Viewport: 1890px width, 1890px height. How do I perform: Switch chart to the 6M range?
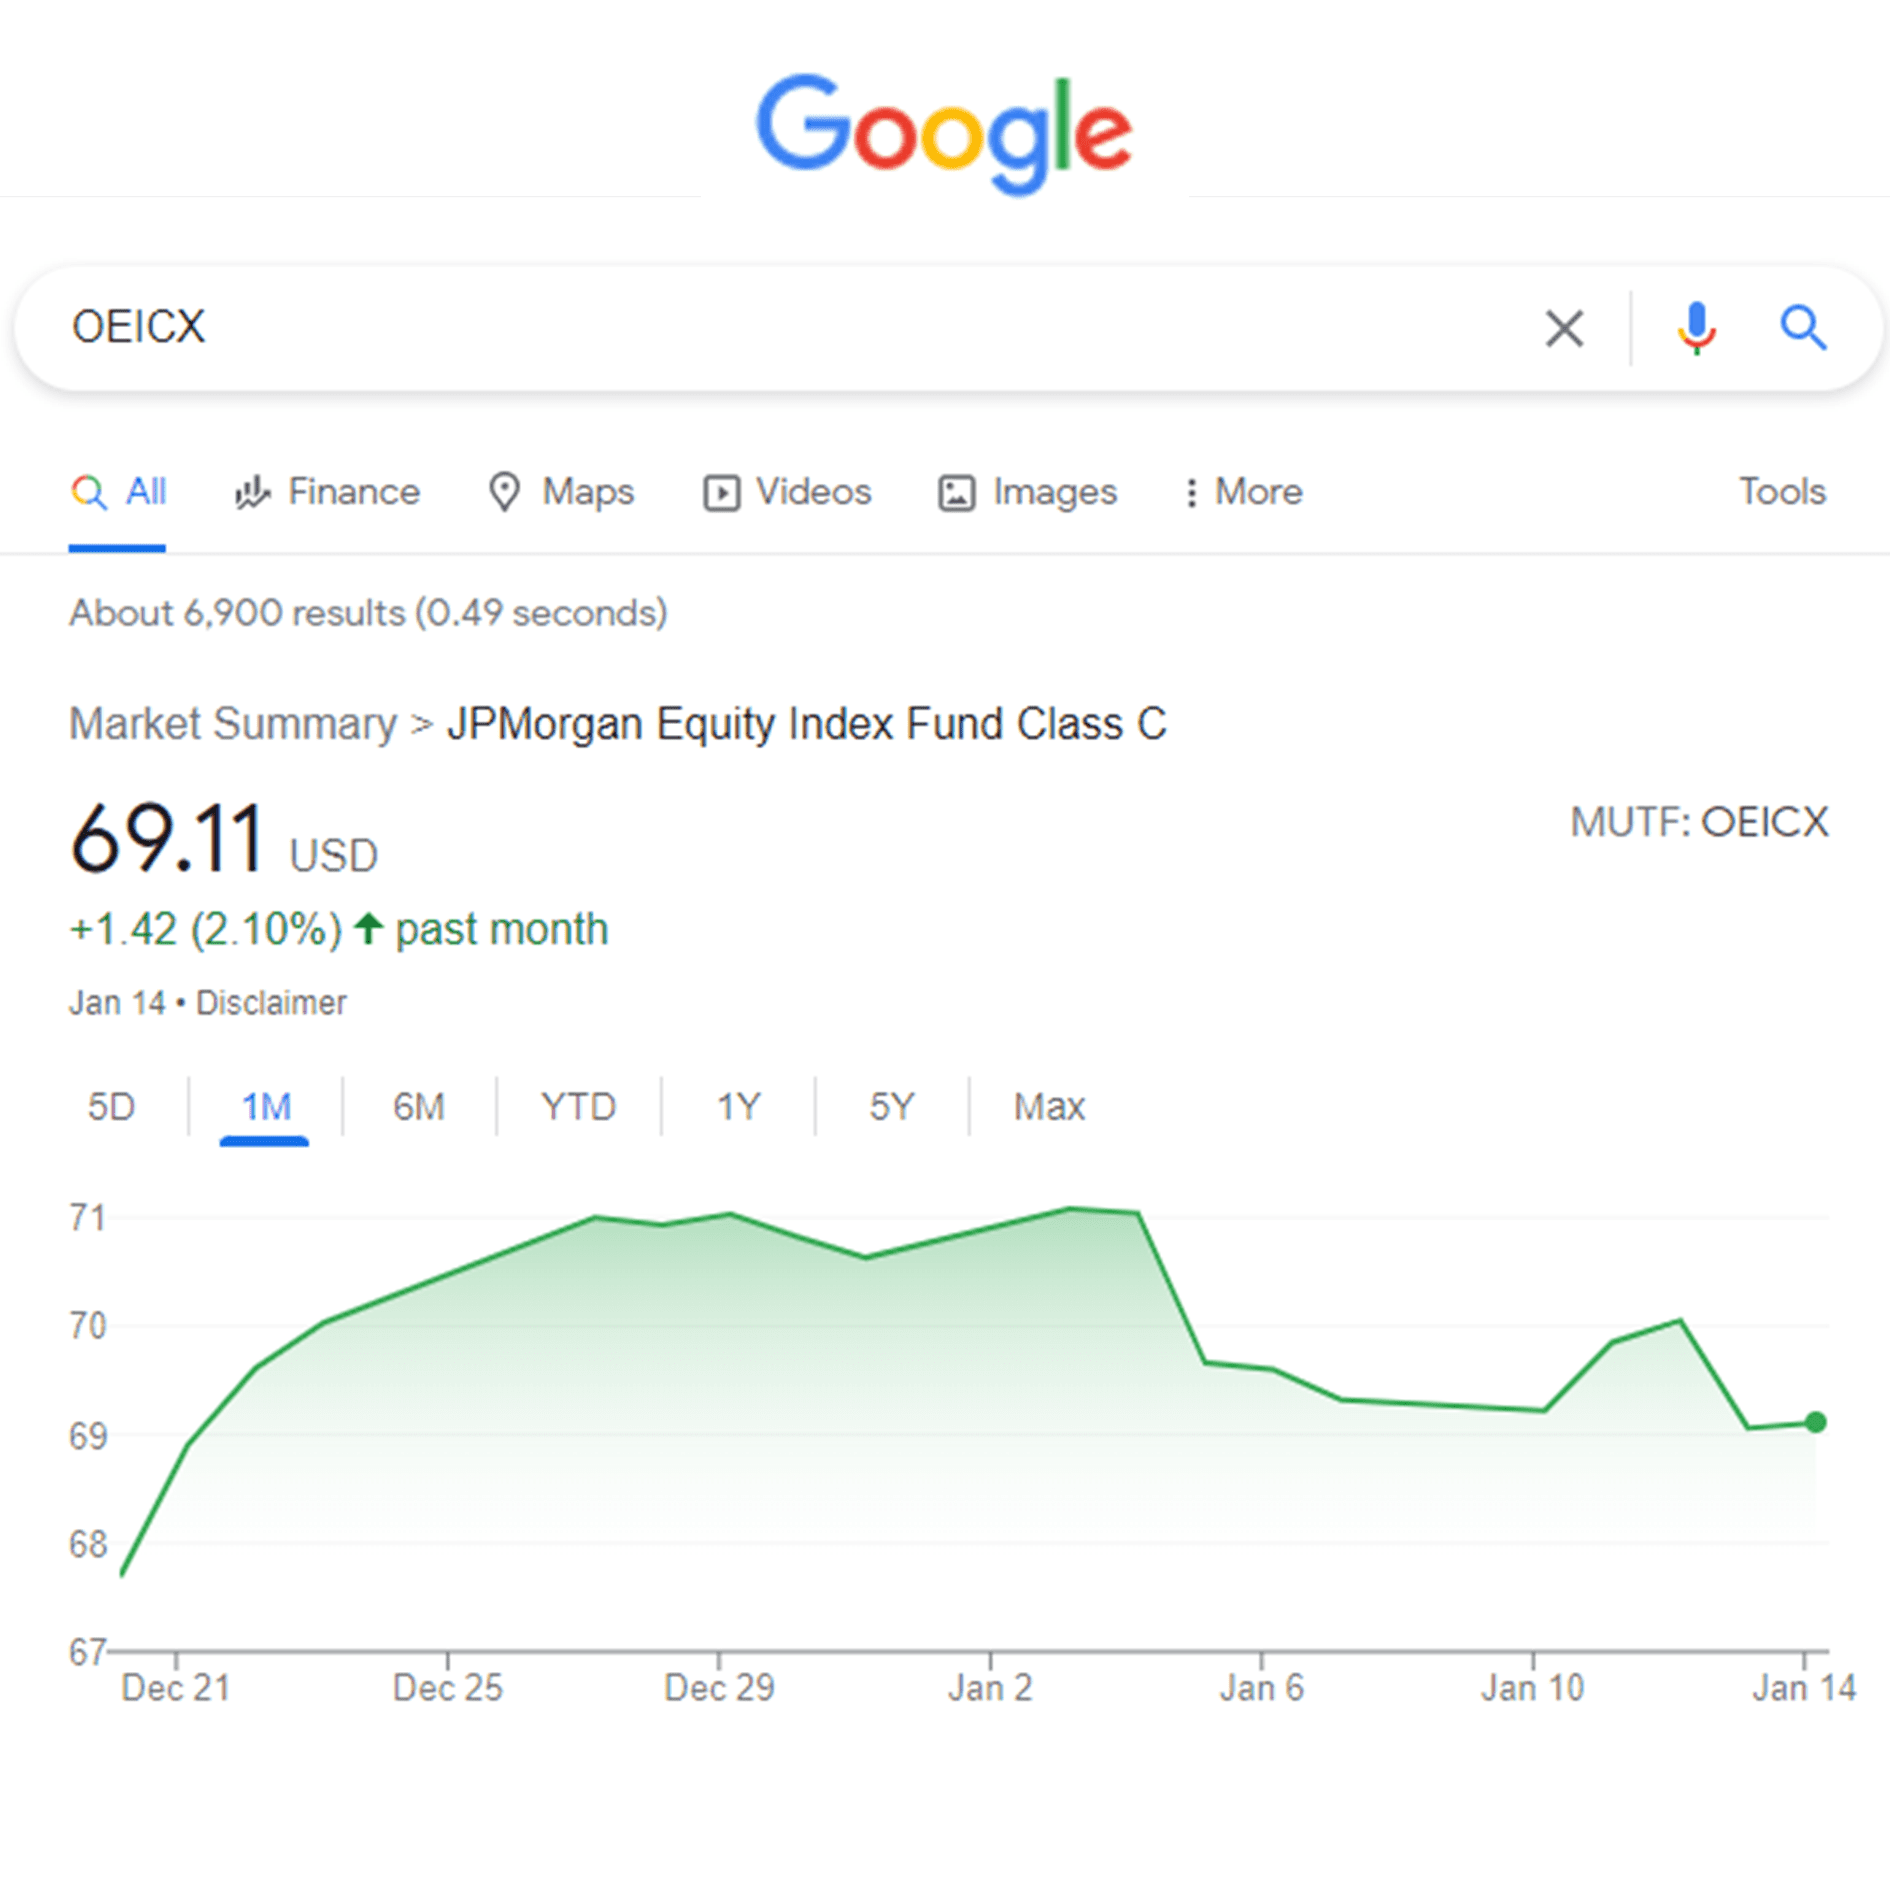coord(418,1107)
